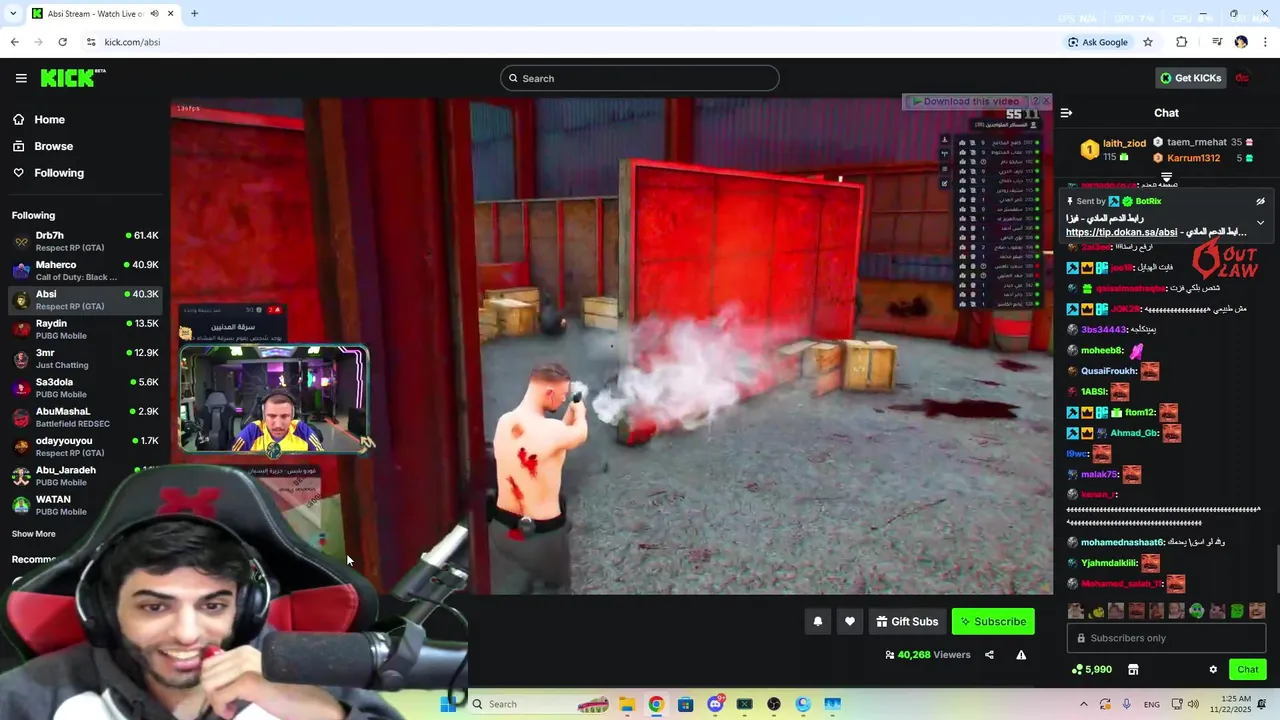Image resolution: width=1280 pixels, height=720 pixels.
Task: Click browser back arrow
Action: 14,42
